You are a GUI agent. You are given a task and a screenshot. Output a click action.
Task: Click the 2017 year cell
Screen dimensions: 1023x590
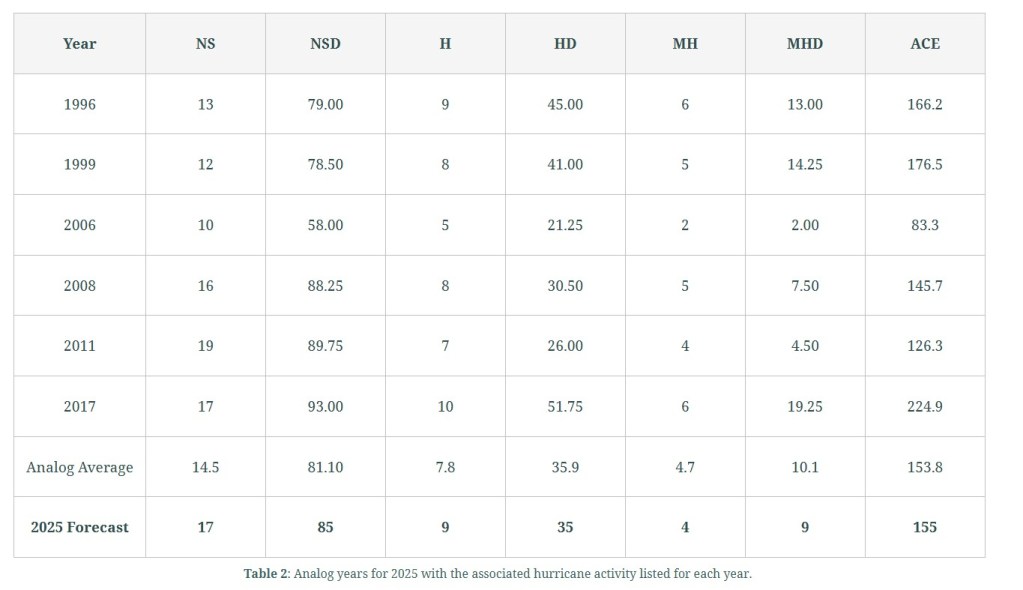coord(79,406)
